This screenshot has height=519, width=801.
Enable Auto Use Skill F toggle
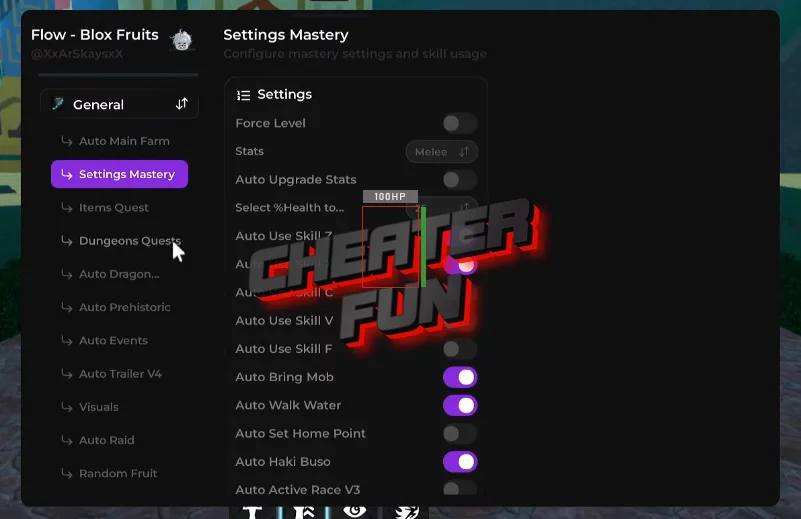[x=460, y=349]
